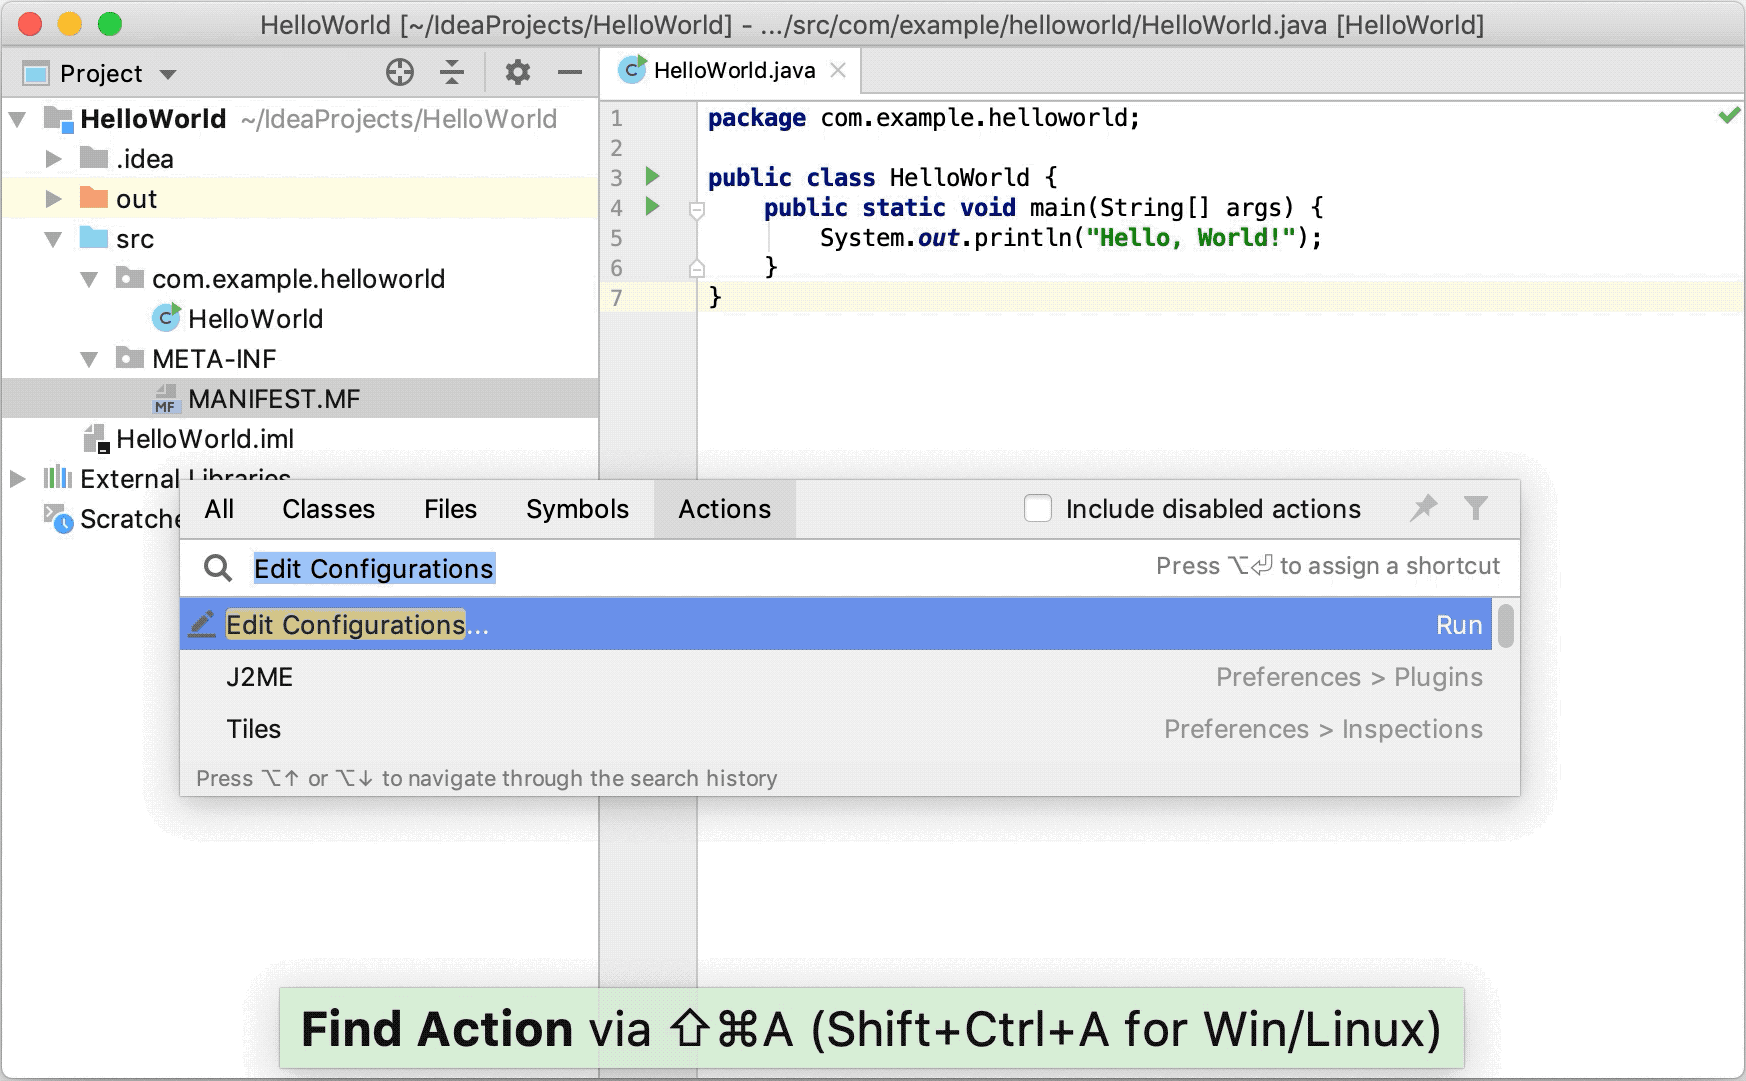Viewport: 1746px width, 1081px height.
Task: Pin the search popup with pin icon
Action: point(1424,508)
